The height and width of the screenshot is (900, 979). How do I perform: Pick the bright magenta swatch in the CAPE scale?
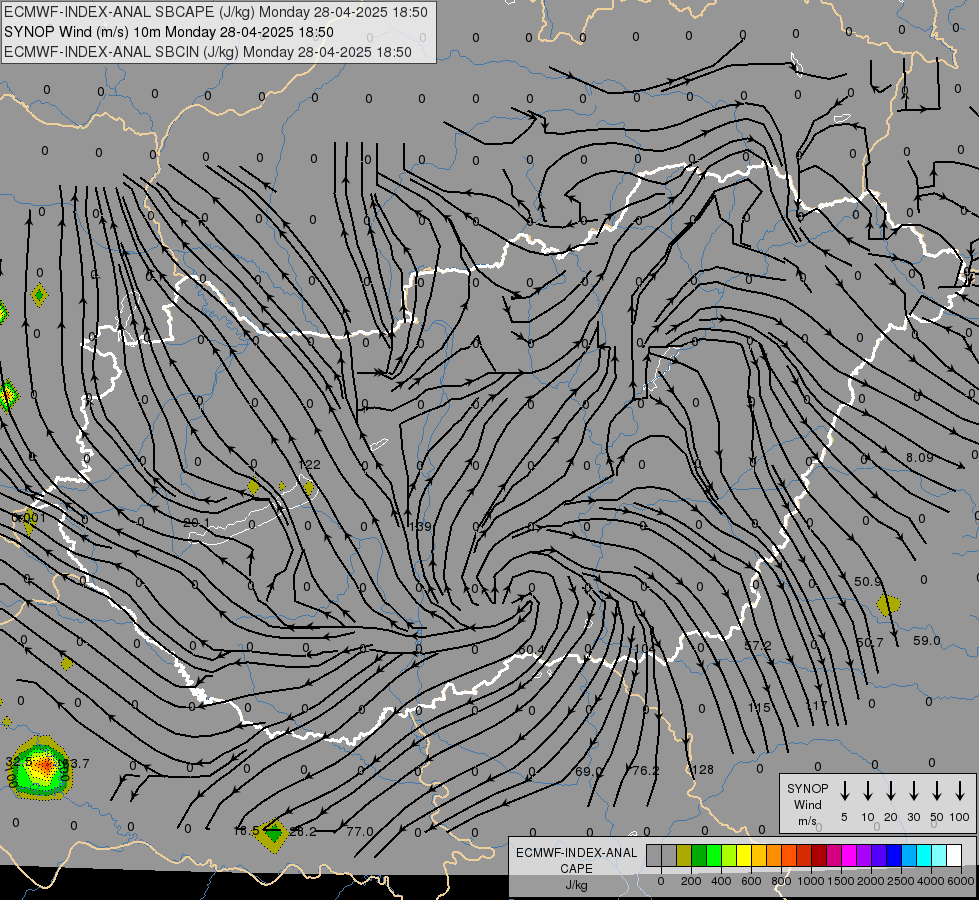[849, 855]
